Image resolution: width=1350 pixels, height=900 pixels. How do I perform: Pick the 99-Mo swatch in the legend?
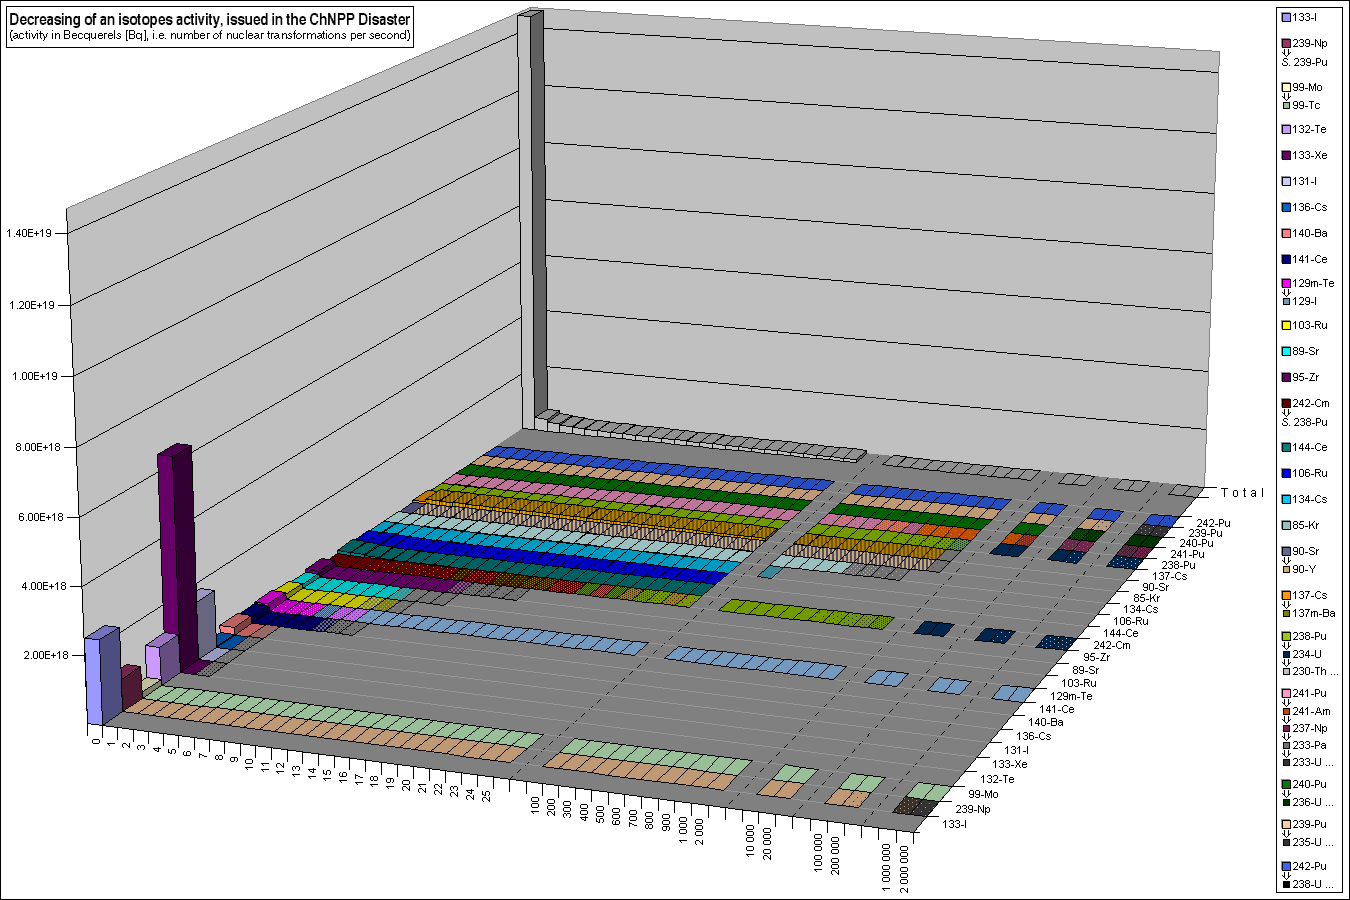coord(1286,88)
